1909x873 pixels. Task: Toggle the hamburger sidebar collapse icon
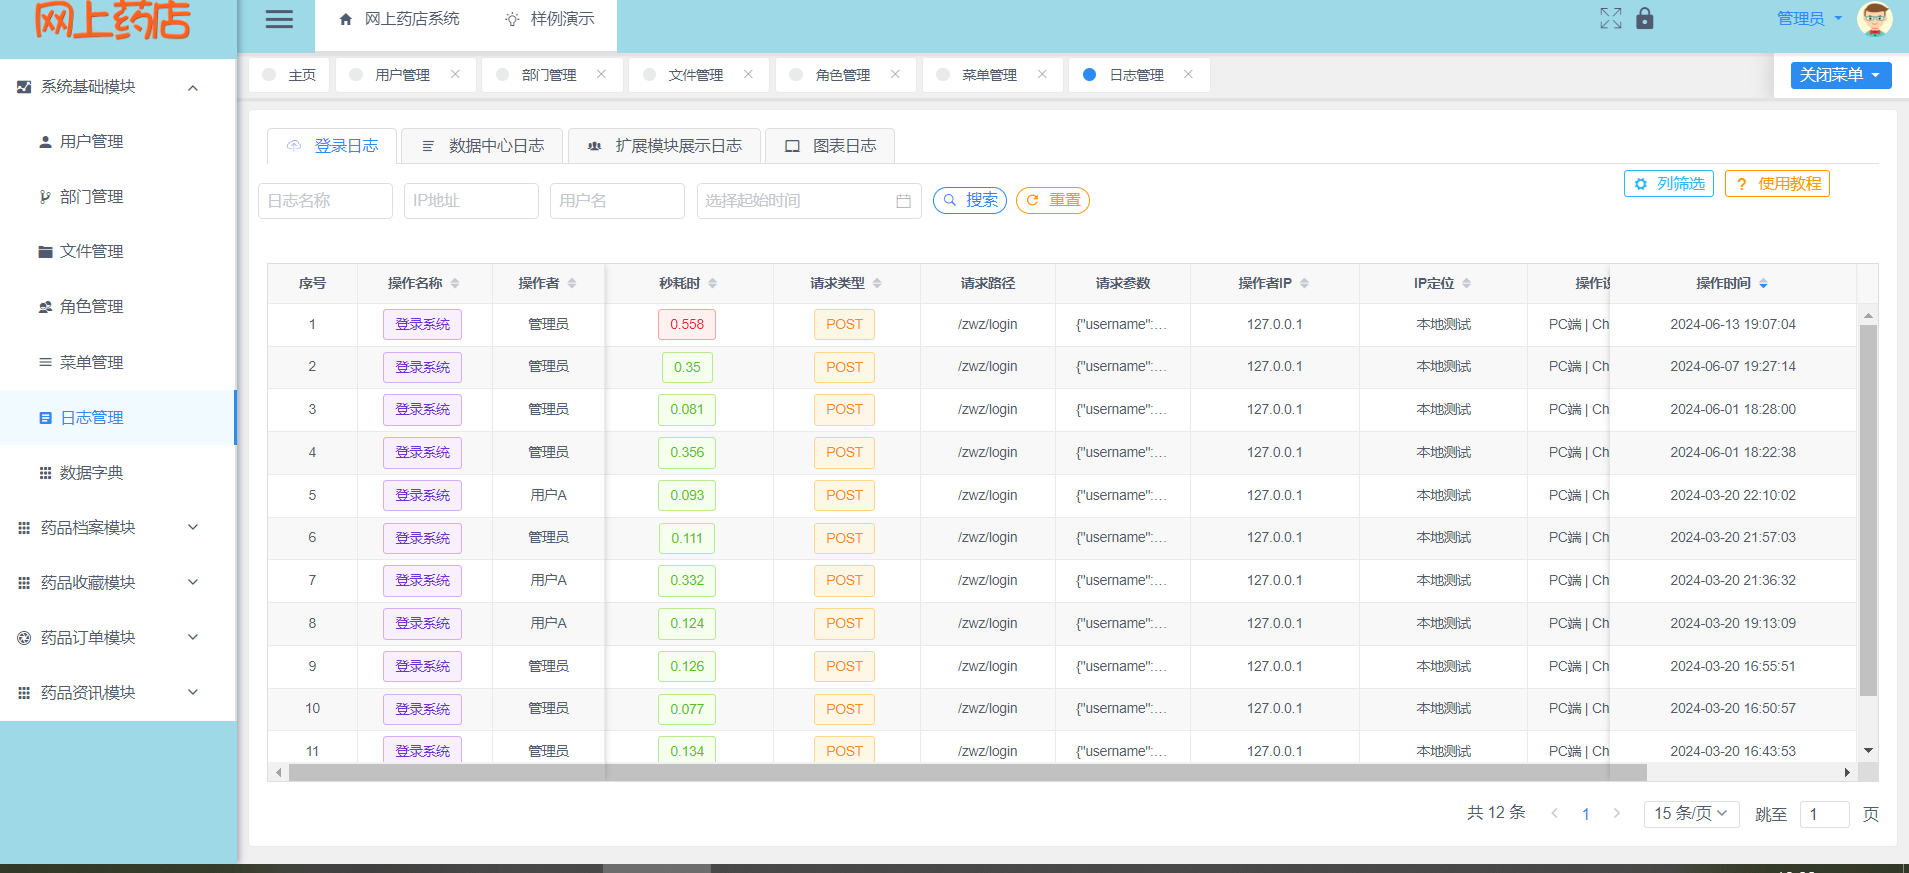point(279,19)
